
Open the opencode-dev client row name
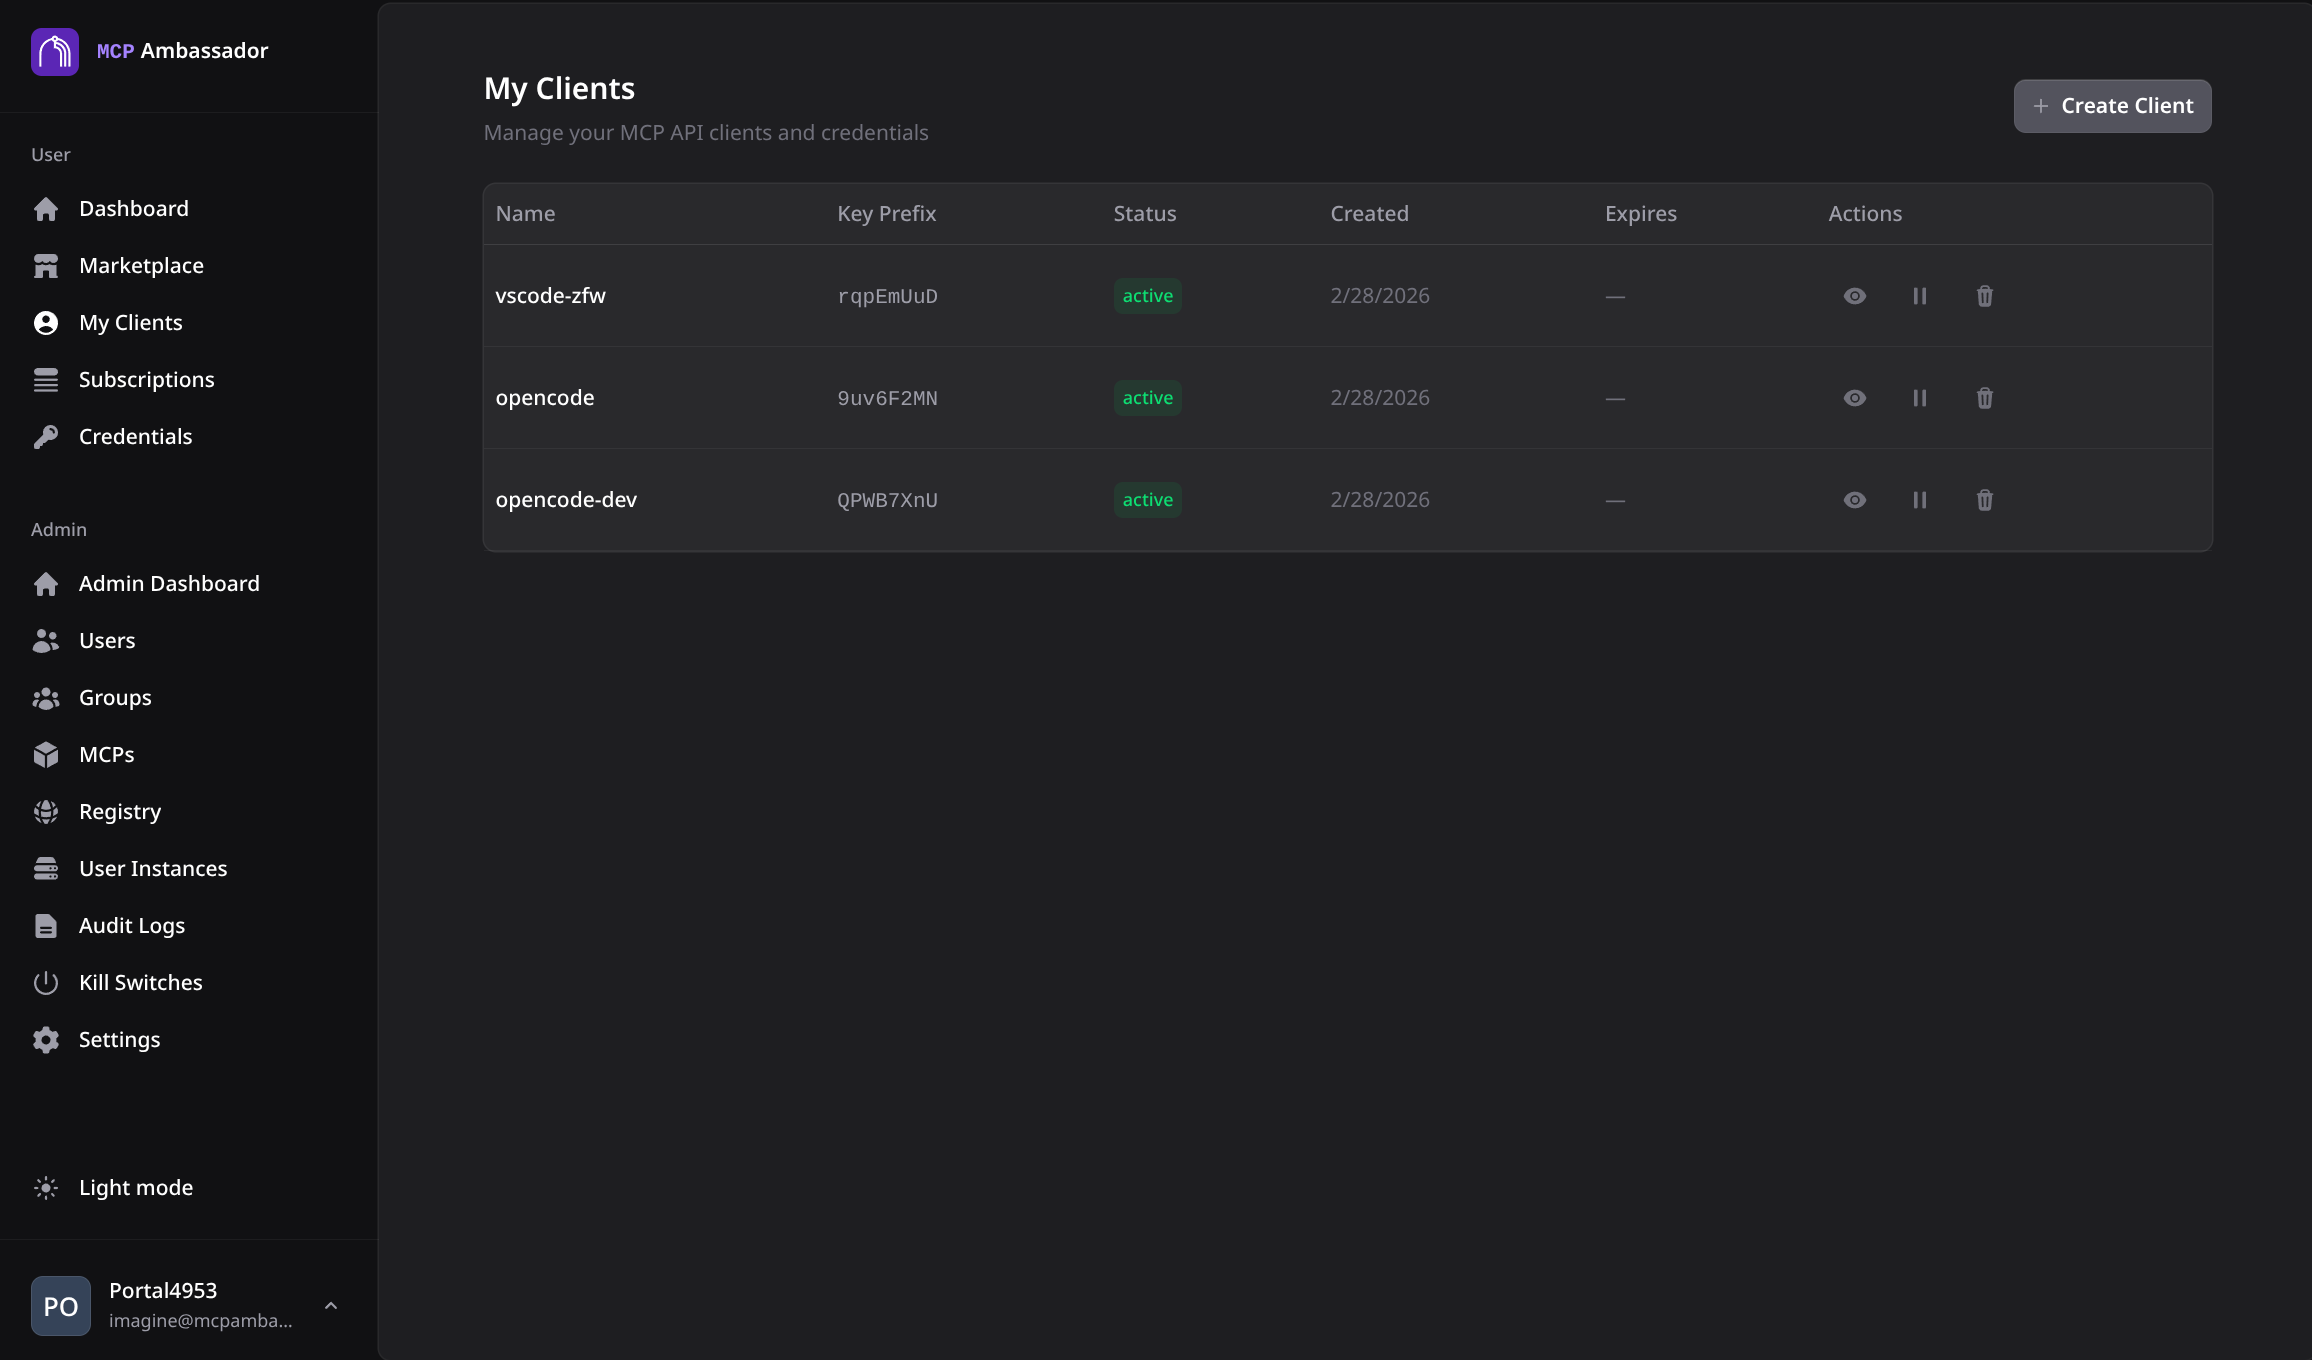point(566,500)
